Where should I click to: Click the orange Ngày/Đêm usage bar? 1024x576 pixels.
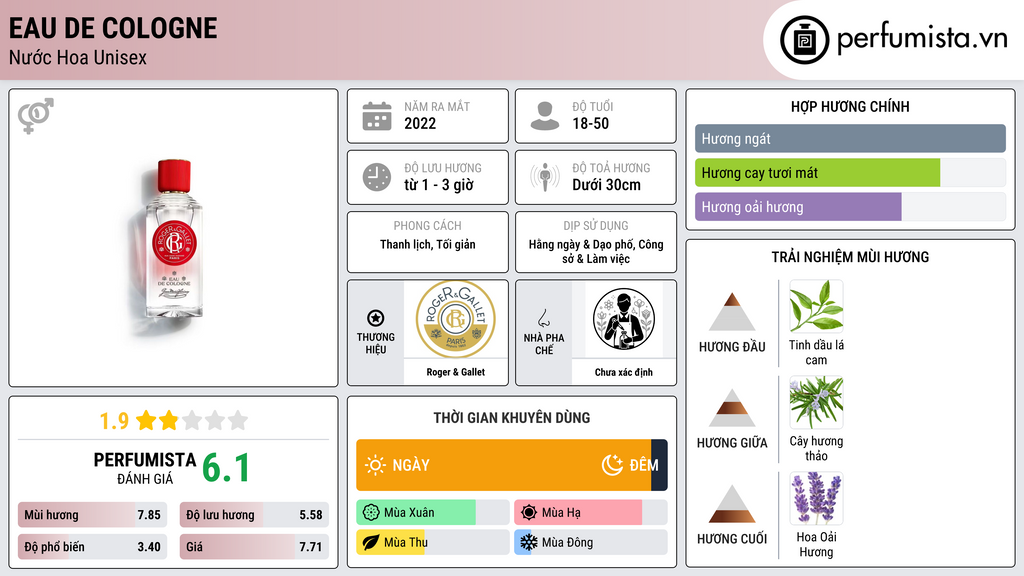pyautogui.click(x=511, y=465)
